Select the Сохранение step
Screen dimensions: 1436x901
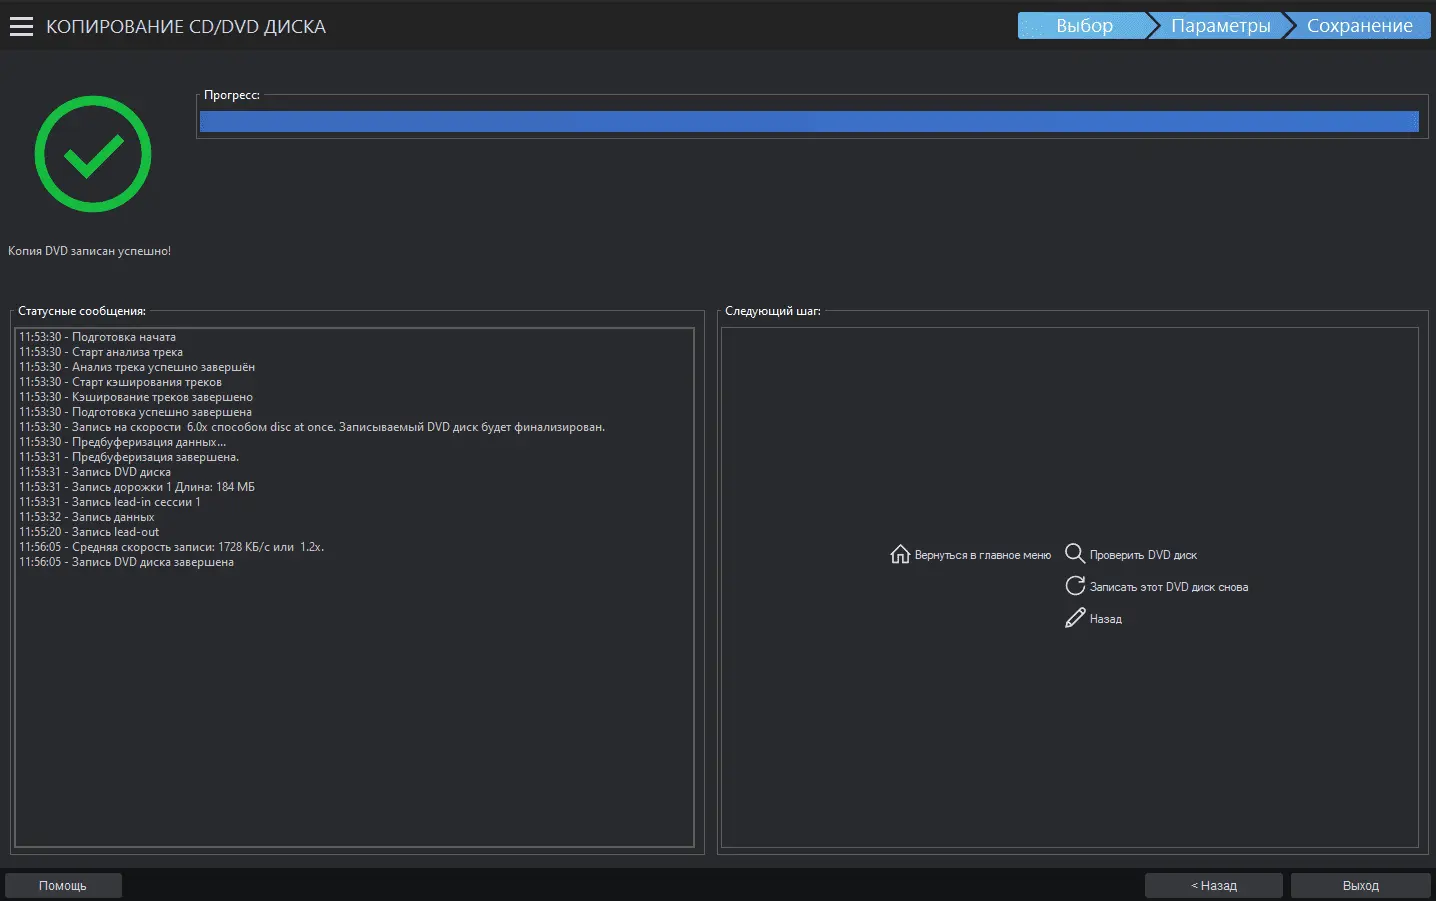[1359, 26]
